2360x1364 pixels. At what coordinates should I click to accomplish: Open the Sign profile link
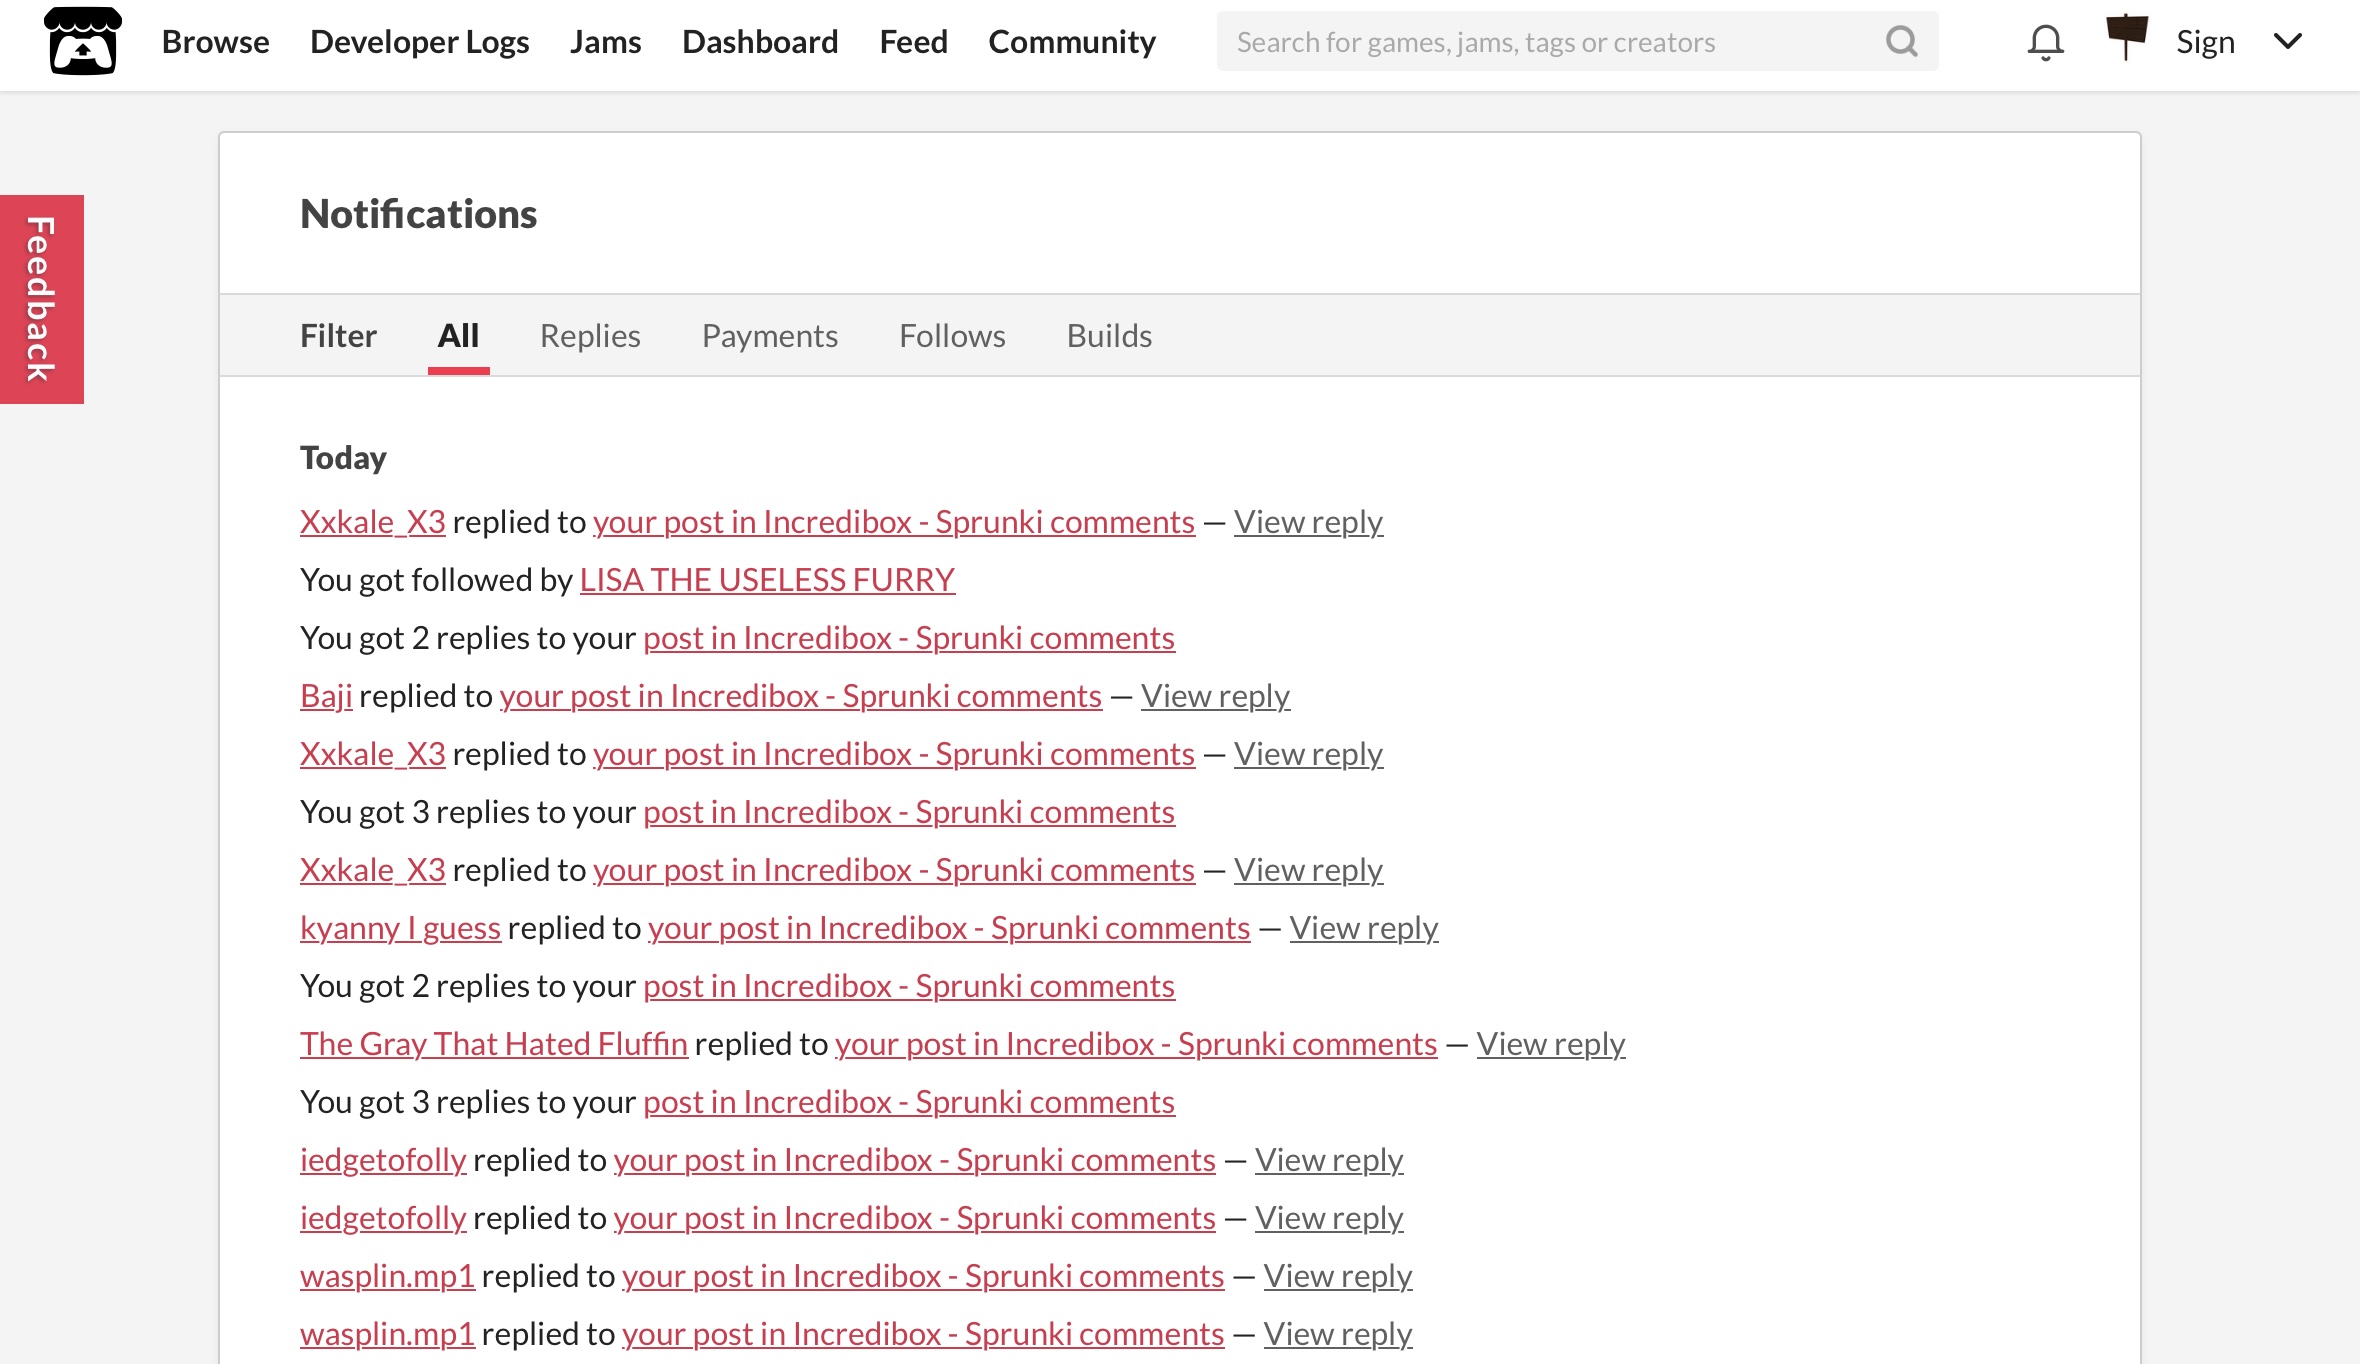[2205, 42]
